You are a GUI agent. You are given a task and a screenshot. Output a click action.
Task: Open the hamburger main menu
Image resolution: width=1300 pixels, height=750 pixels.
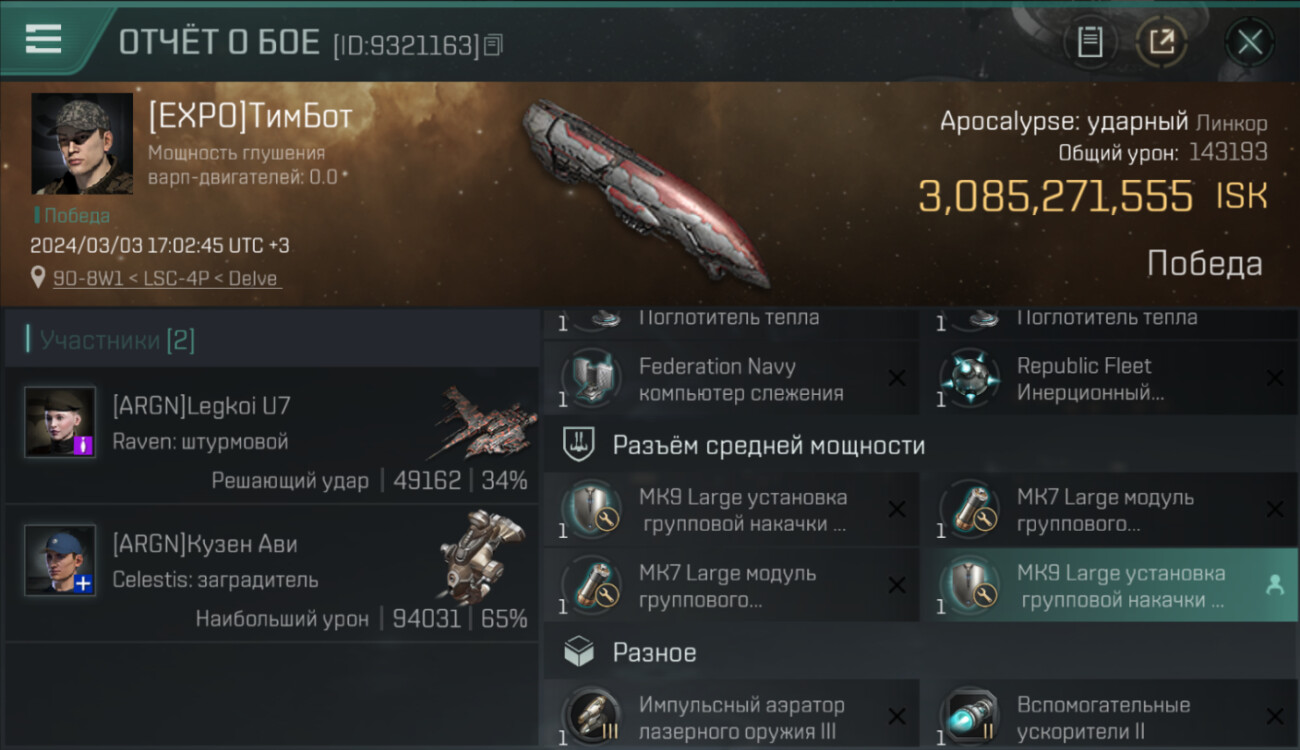(x=43, y=40)
